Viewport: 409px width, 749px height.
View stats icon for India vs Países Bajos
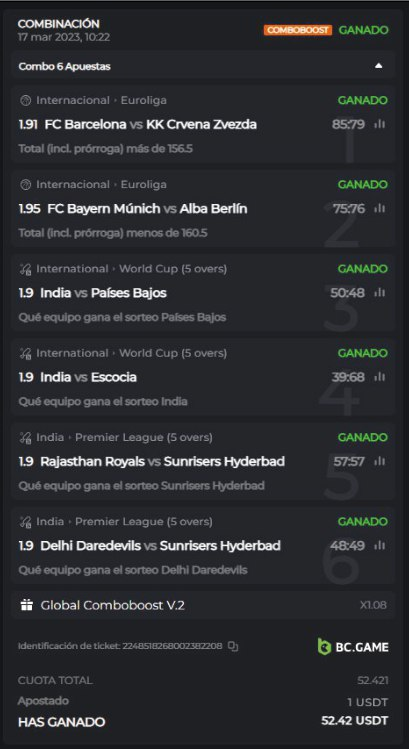380,292
